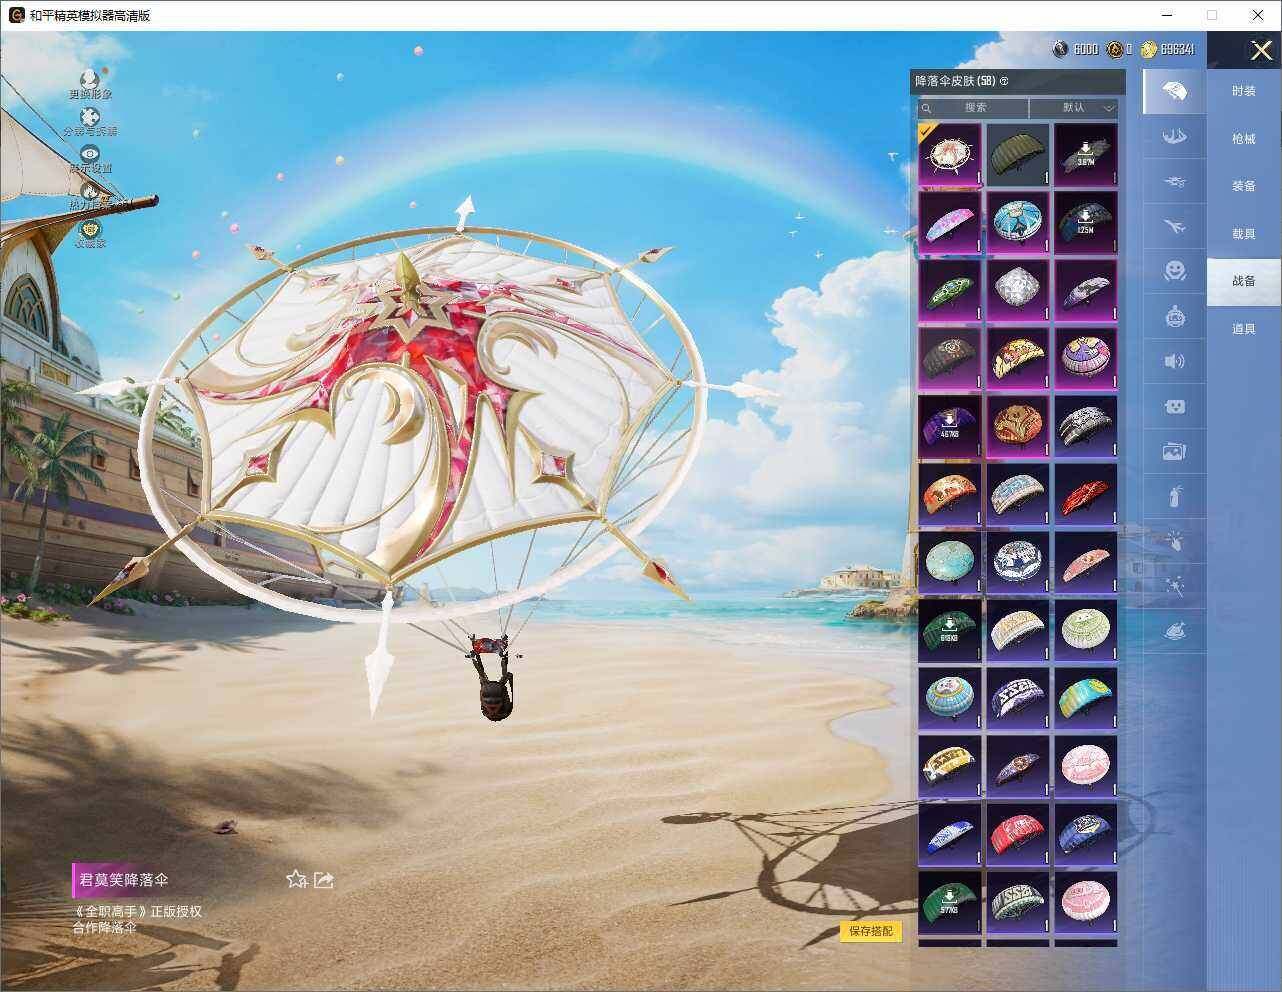Open the 收藏家 collector badge icon
1282x992 pixels.
(90, 229)
